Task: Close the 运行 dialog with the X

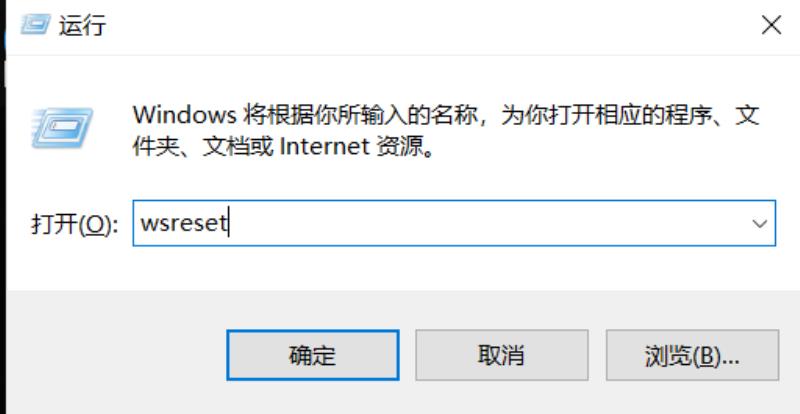Action: point(771,25)
